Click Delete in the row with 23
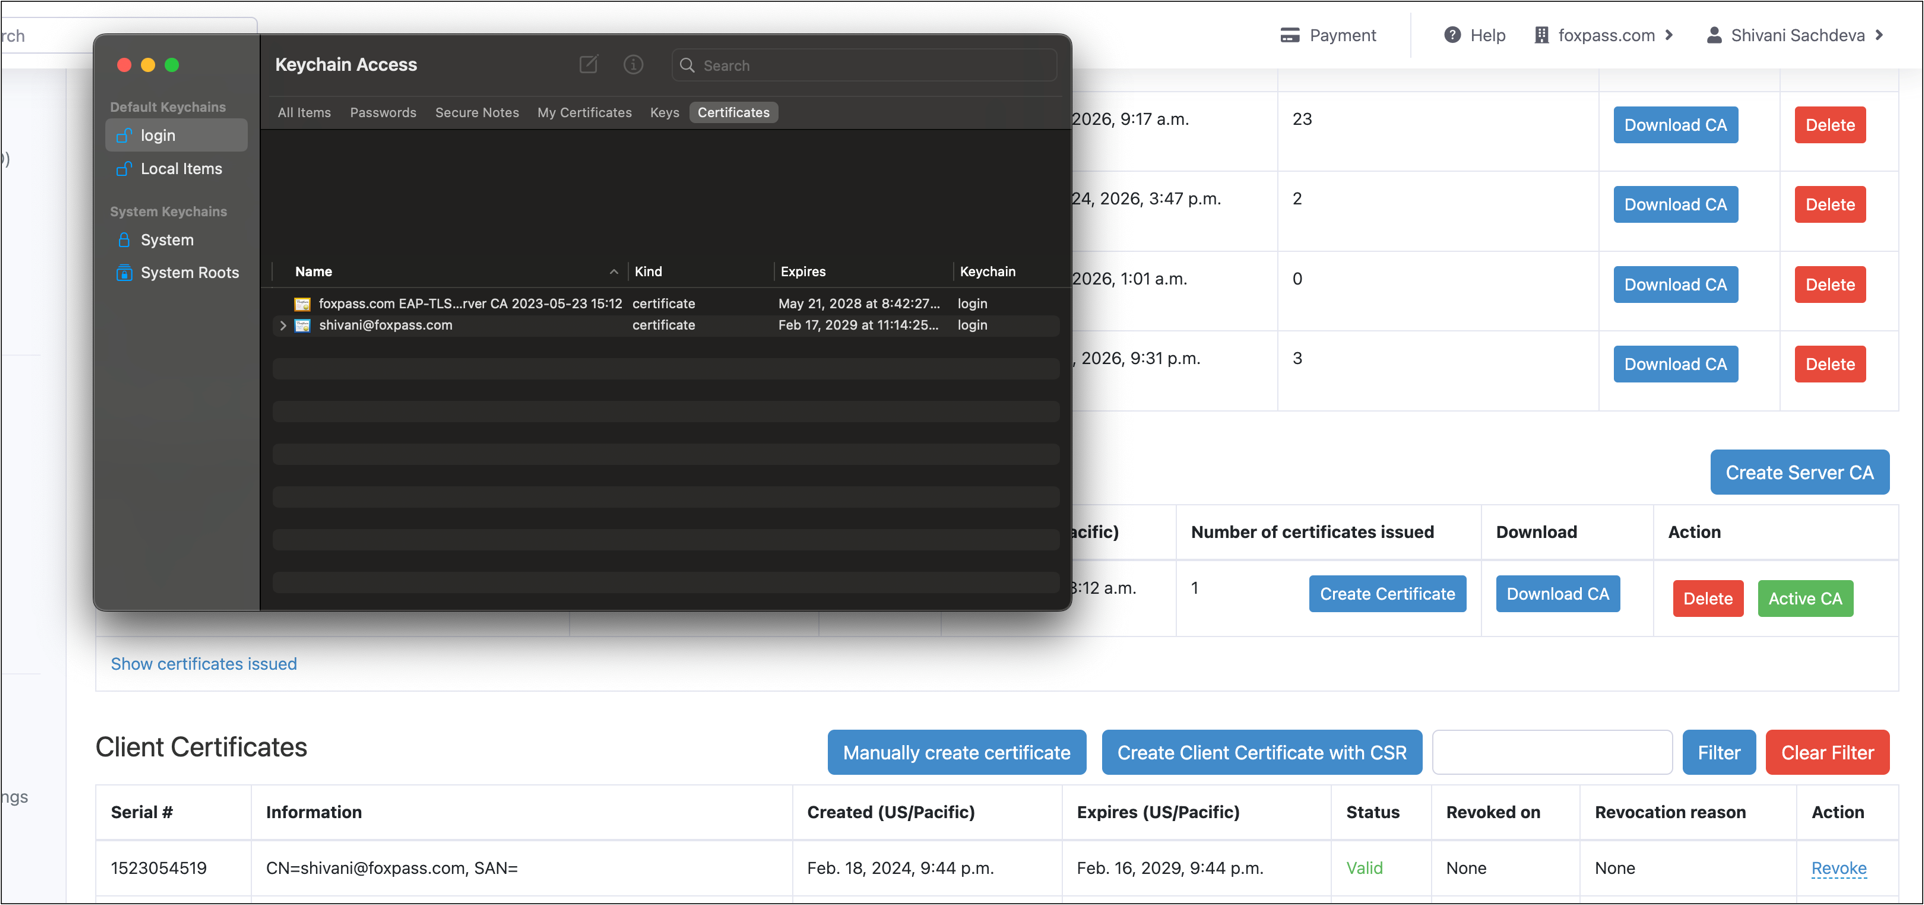 pyautogui.click(x=1830, y=125)
